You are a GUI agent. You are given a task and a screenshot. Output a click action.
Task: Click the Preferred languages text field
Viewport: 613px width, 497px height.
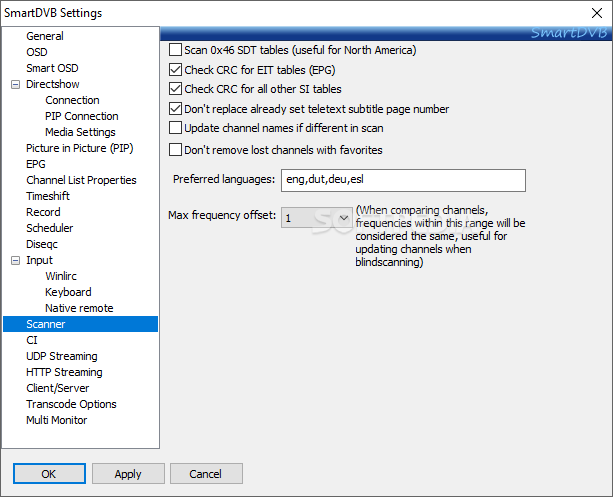click(x=403, y=180)
